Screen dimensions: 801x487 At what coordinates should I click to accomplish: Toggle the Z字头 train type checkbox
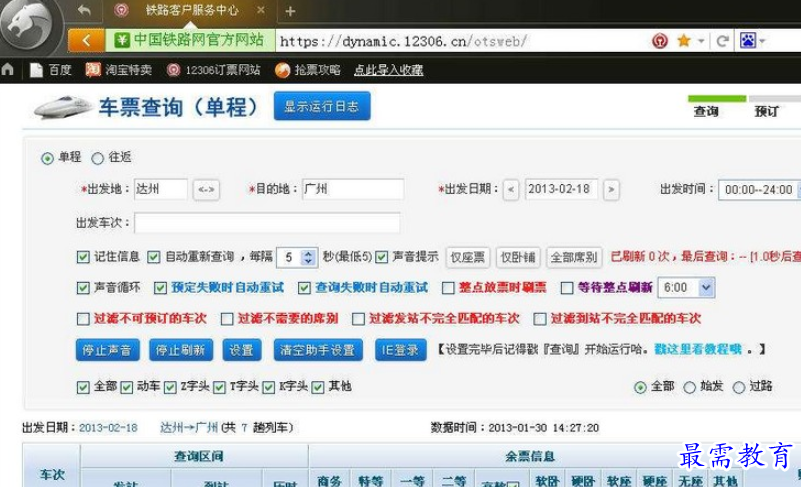[x=170, y=387]
